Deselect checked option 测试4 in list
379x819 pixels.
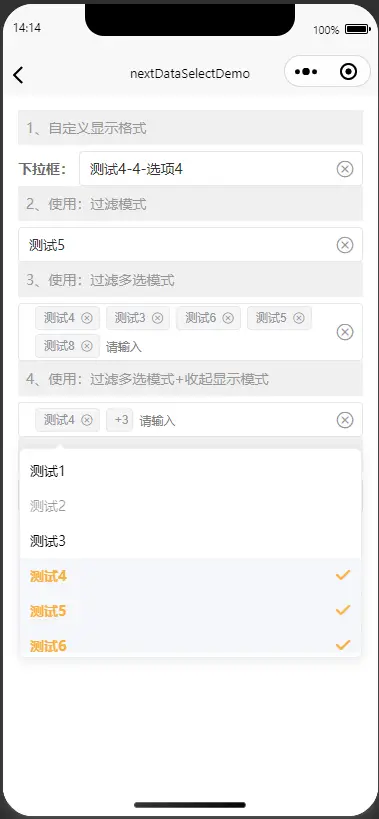190,576
